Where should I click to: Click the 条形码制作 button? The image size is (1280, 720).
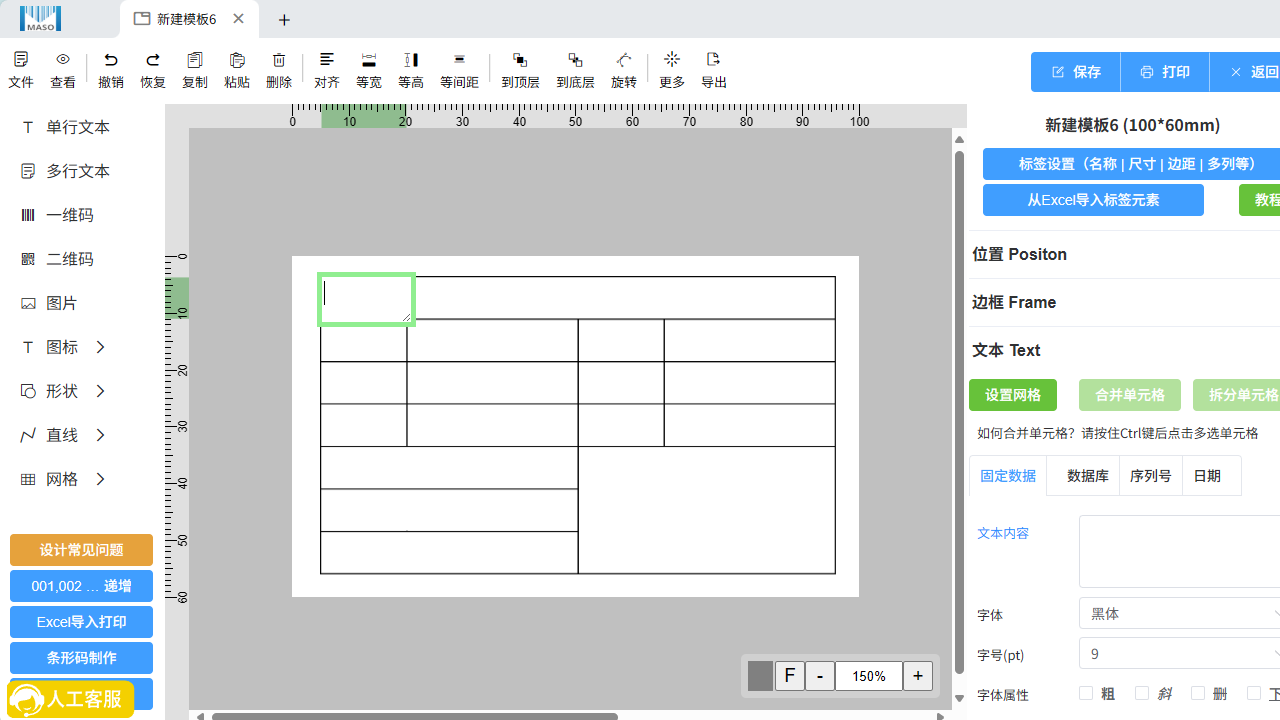[81, 658]
